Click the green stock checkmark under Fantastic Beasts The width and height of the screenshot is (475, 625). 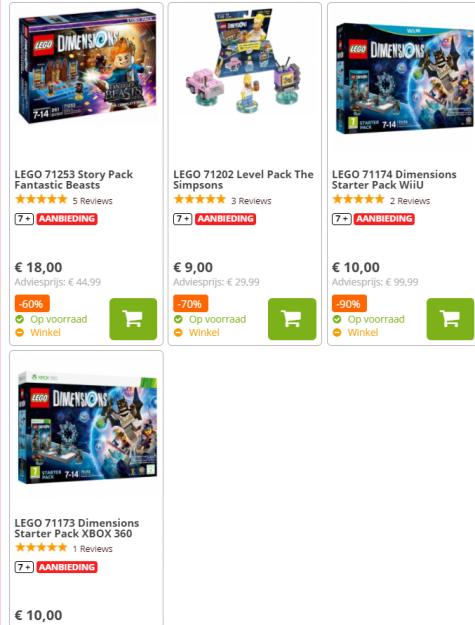coord(20,319)
